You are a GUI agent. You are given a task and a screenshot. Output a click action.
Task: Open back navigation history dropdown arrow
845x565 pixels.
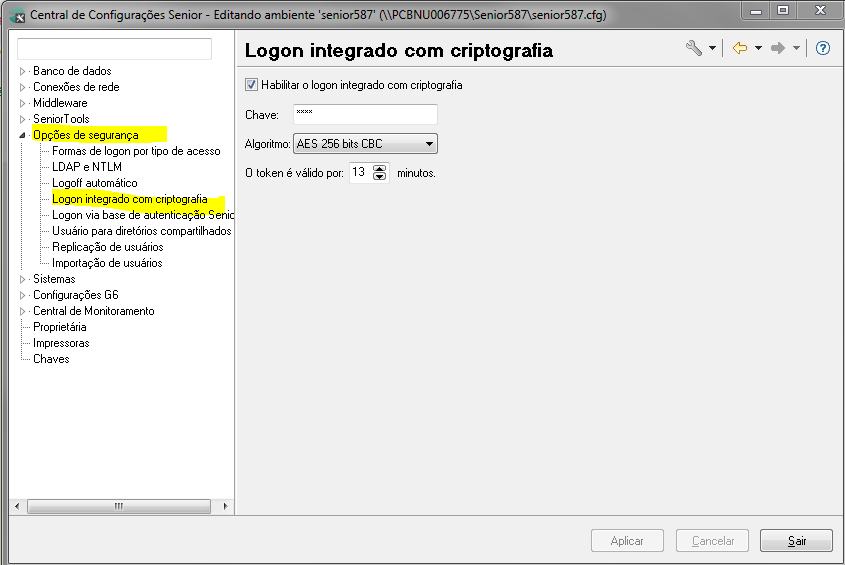coord(758,48)
